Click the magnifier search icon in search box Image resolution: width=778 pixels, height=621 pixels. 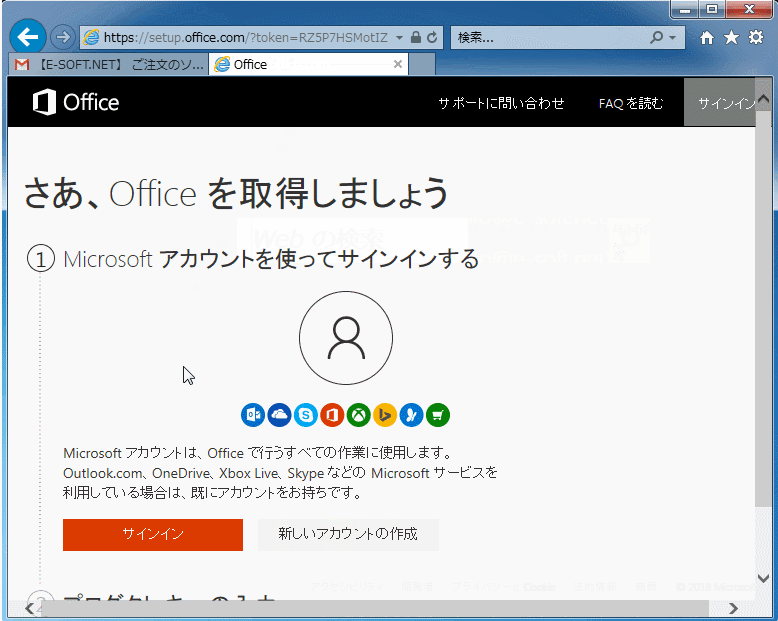[656, 37]
